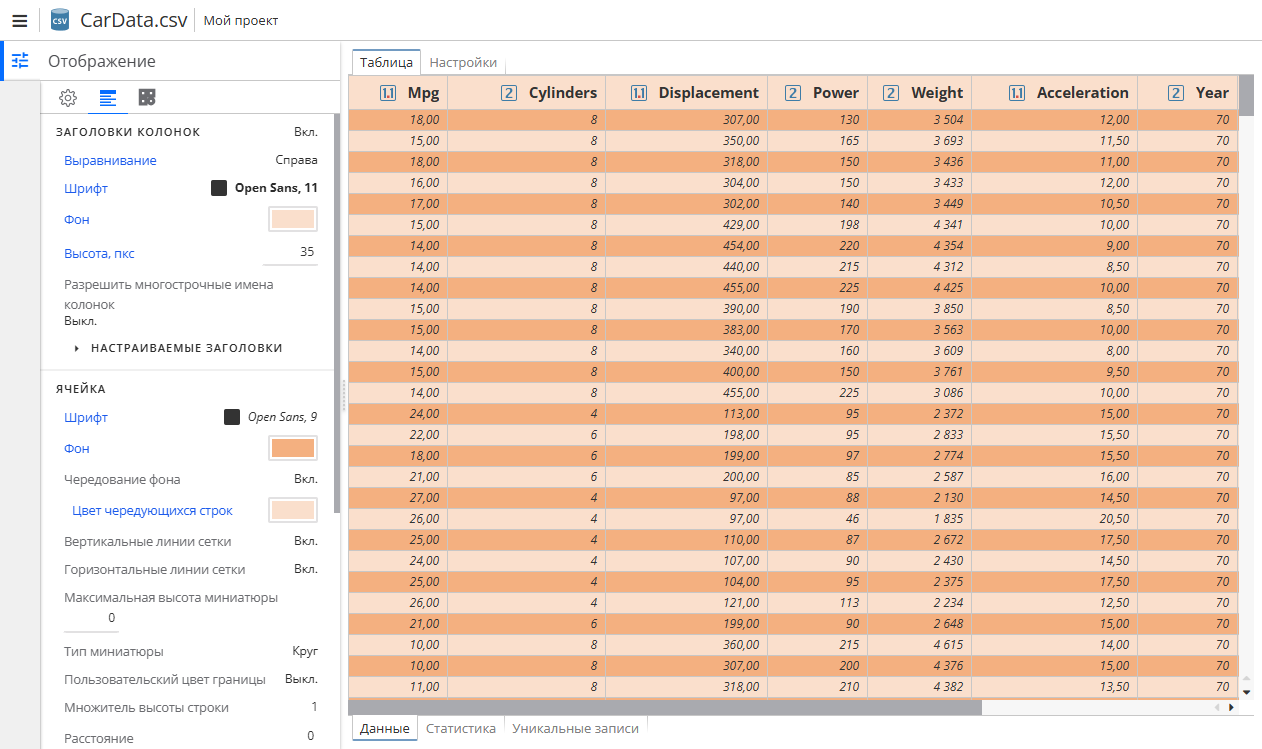This screenshot has height=749, width=1262.
Task: Switch to the Настройки tab
Action: pos(464,61)
